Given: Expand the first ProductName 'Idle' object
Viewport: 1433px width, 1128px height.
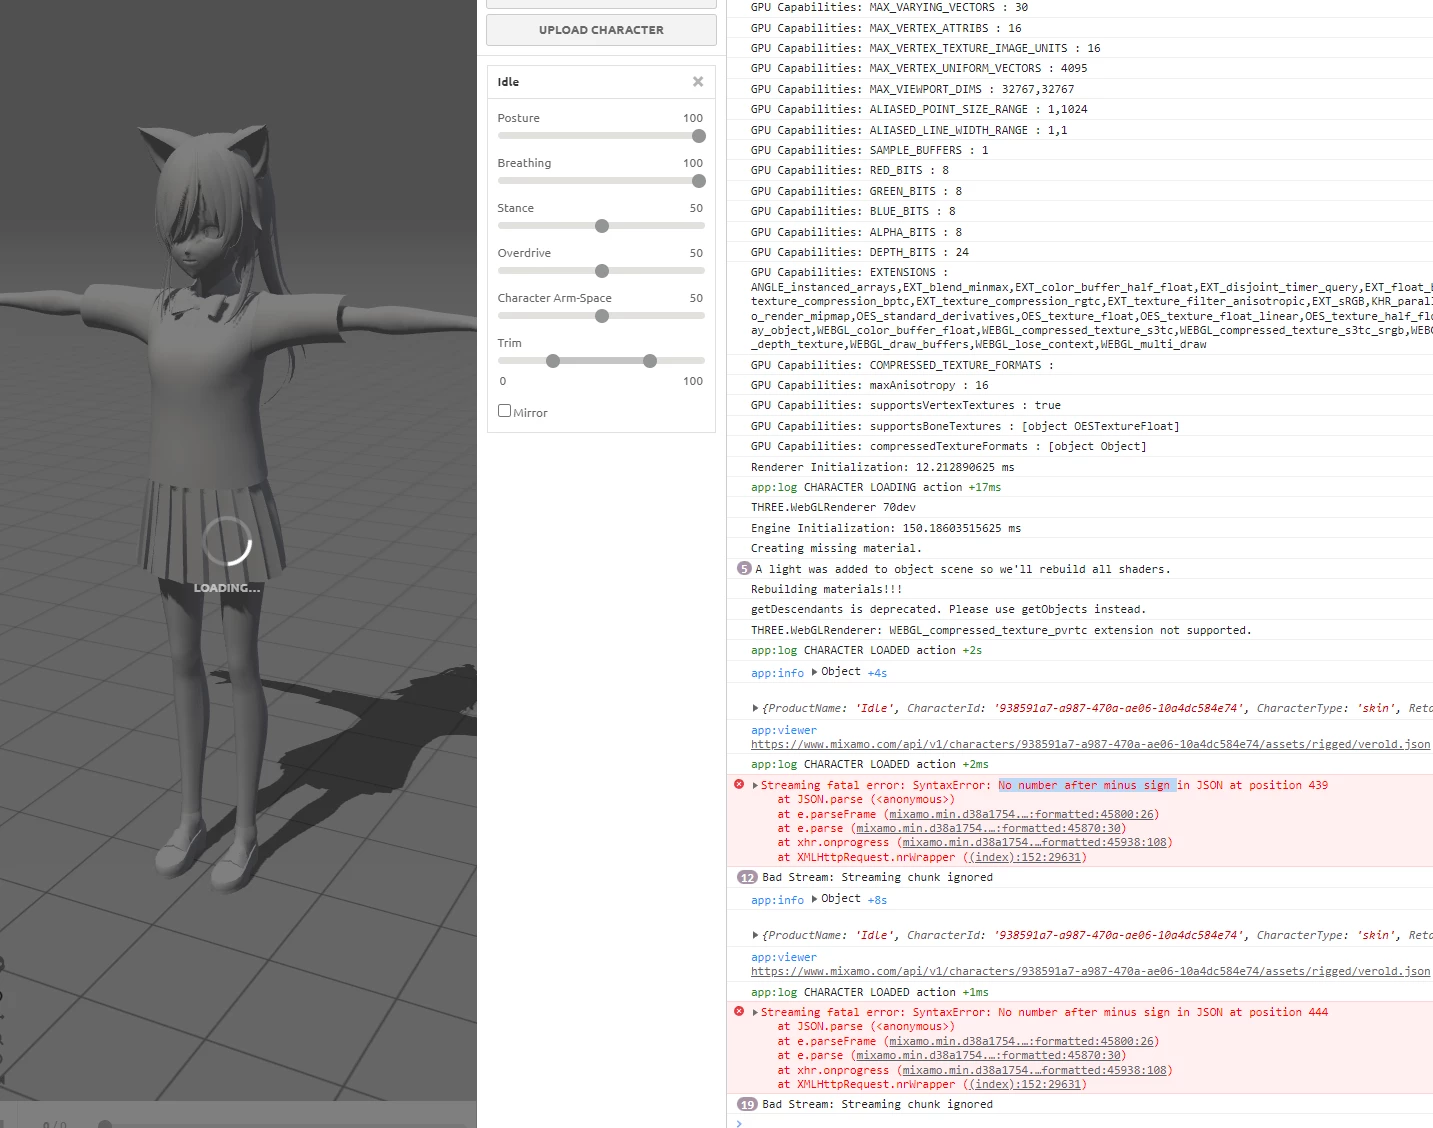Looking at the screenshot, I should click(755, 708).
